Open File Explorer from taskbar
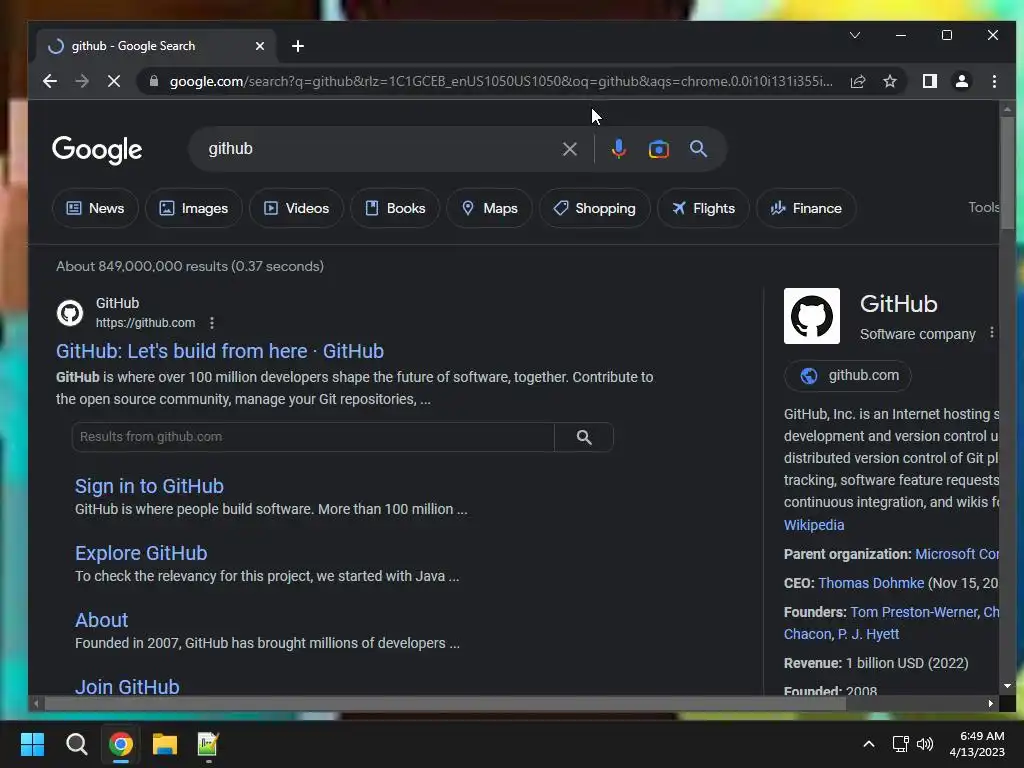1024x768 pixels. (x=165, y=744)
